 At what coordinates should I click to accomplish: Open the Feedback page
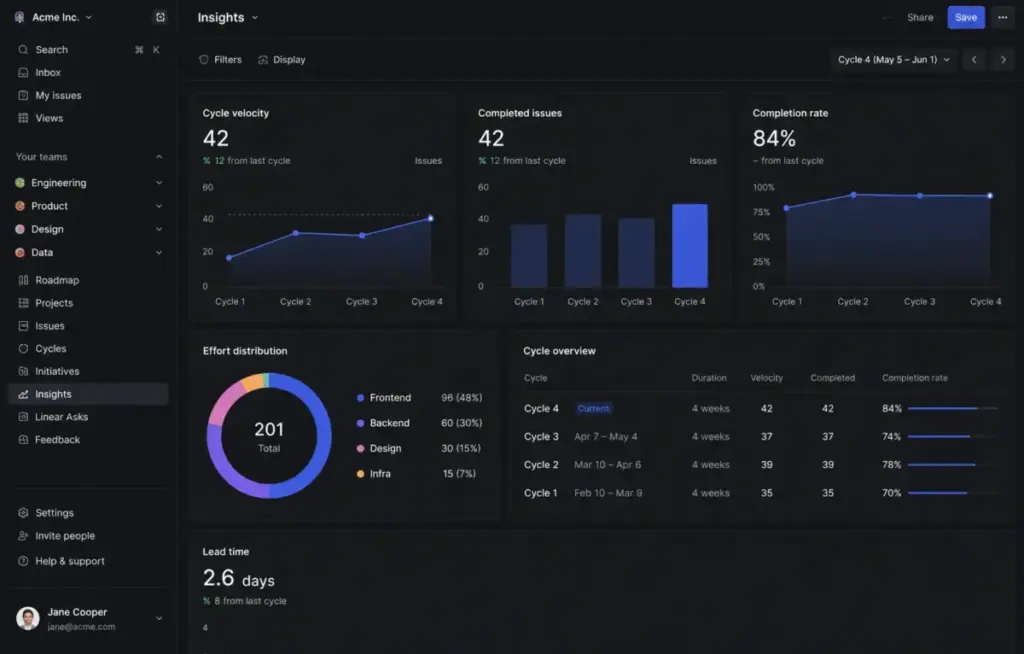pyautogui.click(x=89, y=440)
